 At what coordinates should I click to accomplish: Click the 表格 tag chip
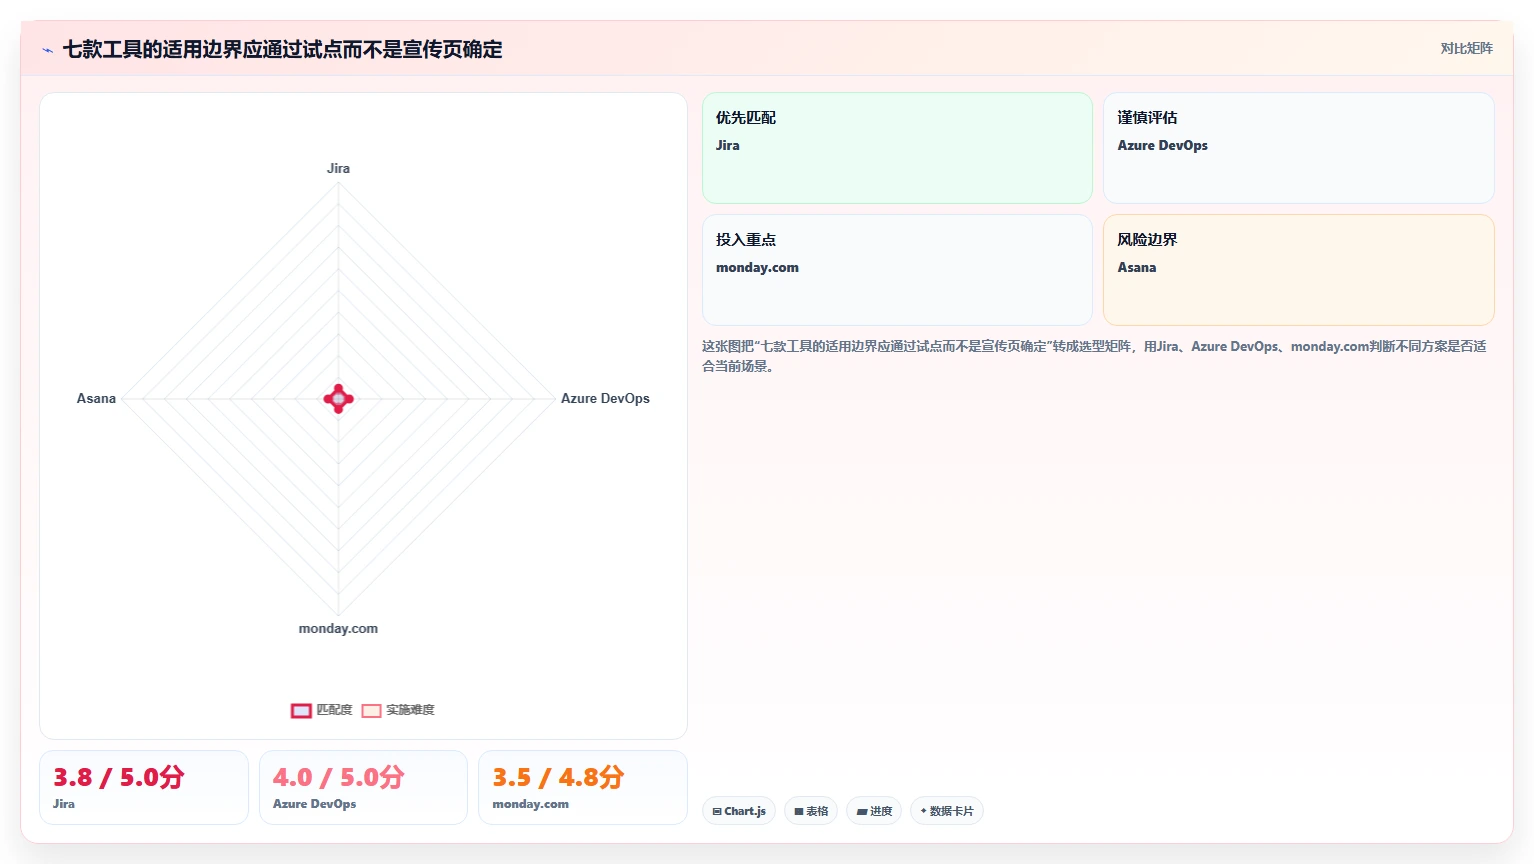pyautogui.click(x=811, y=811)
